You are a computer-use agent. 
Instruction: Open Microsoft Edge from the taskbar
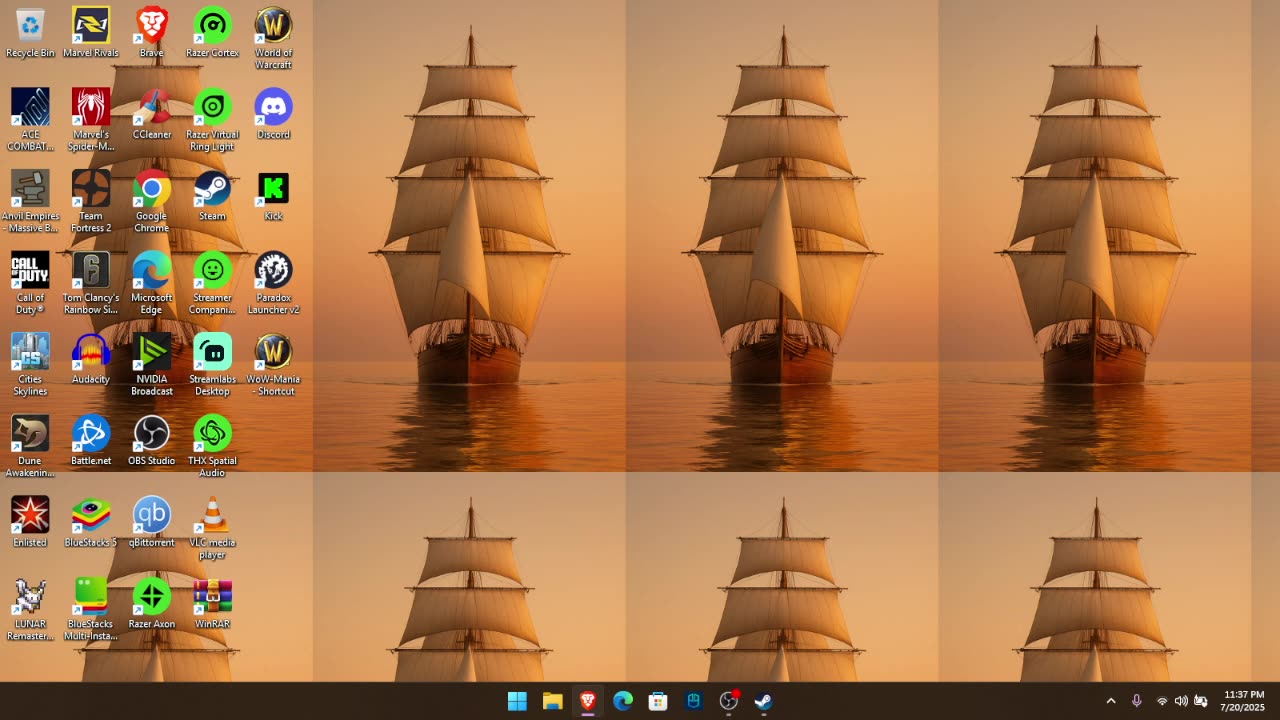(623, 701)
